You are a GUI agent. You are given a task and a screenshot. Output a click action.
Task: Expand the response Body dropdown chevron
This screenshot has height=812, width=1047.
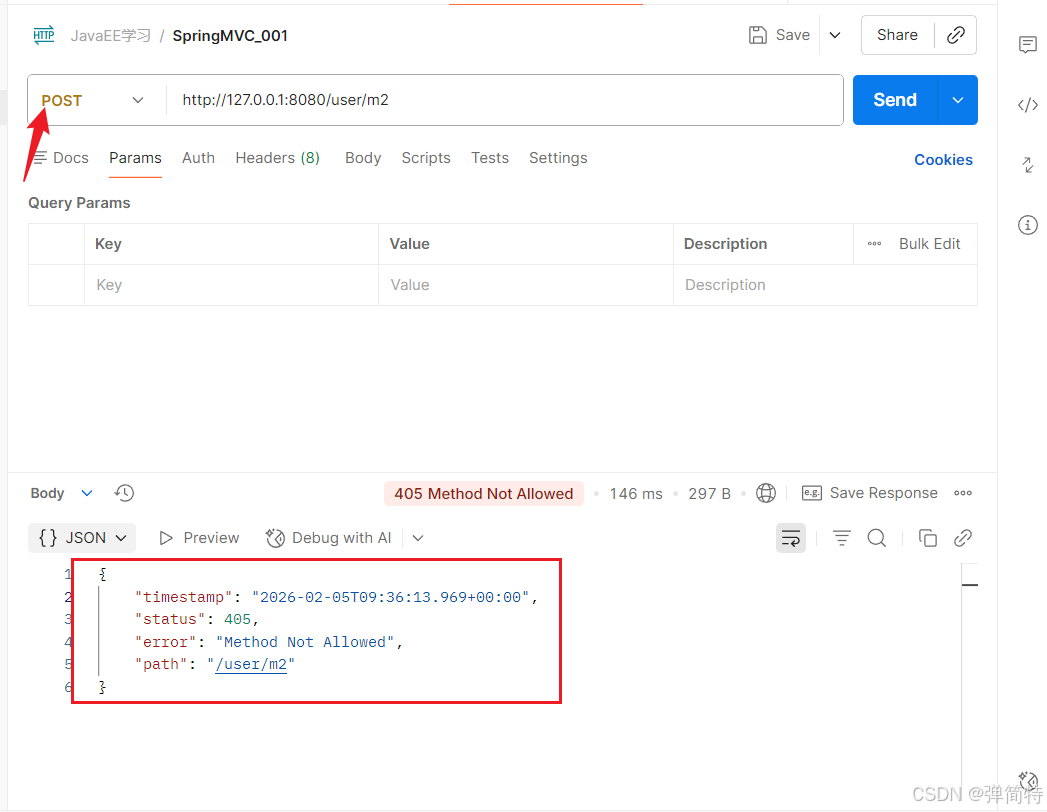click(x=87, y=493)
